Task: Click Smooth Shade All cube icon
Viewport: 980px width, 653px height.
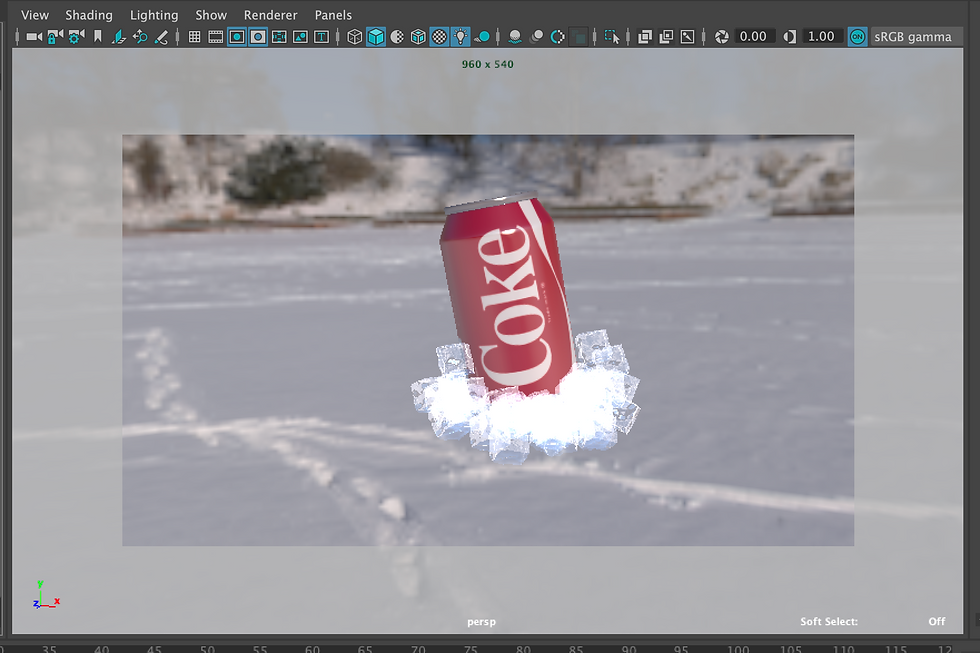Action: coord(376,37)
